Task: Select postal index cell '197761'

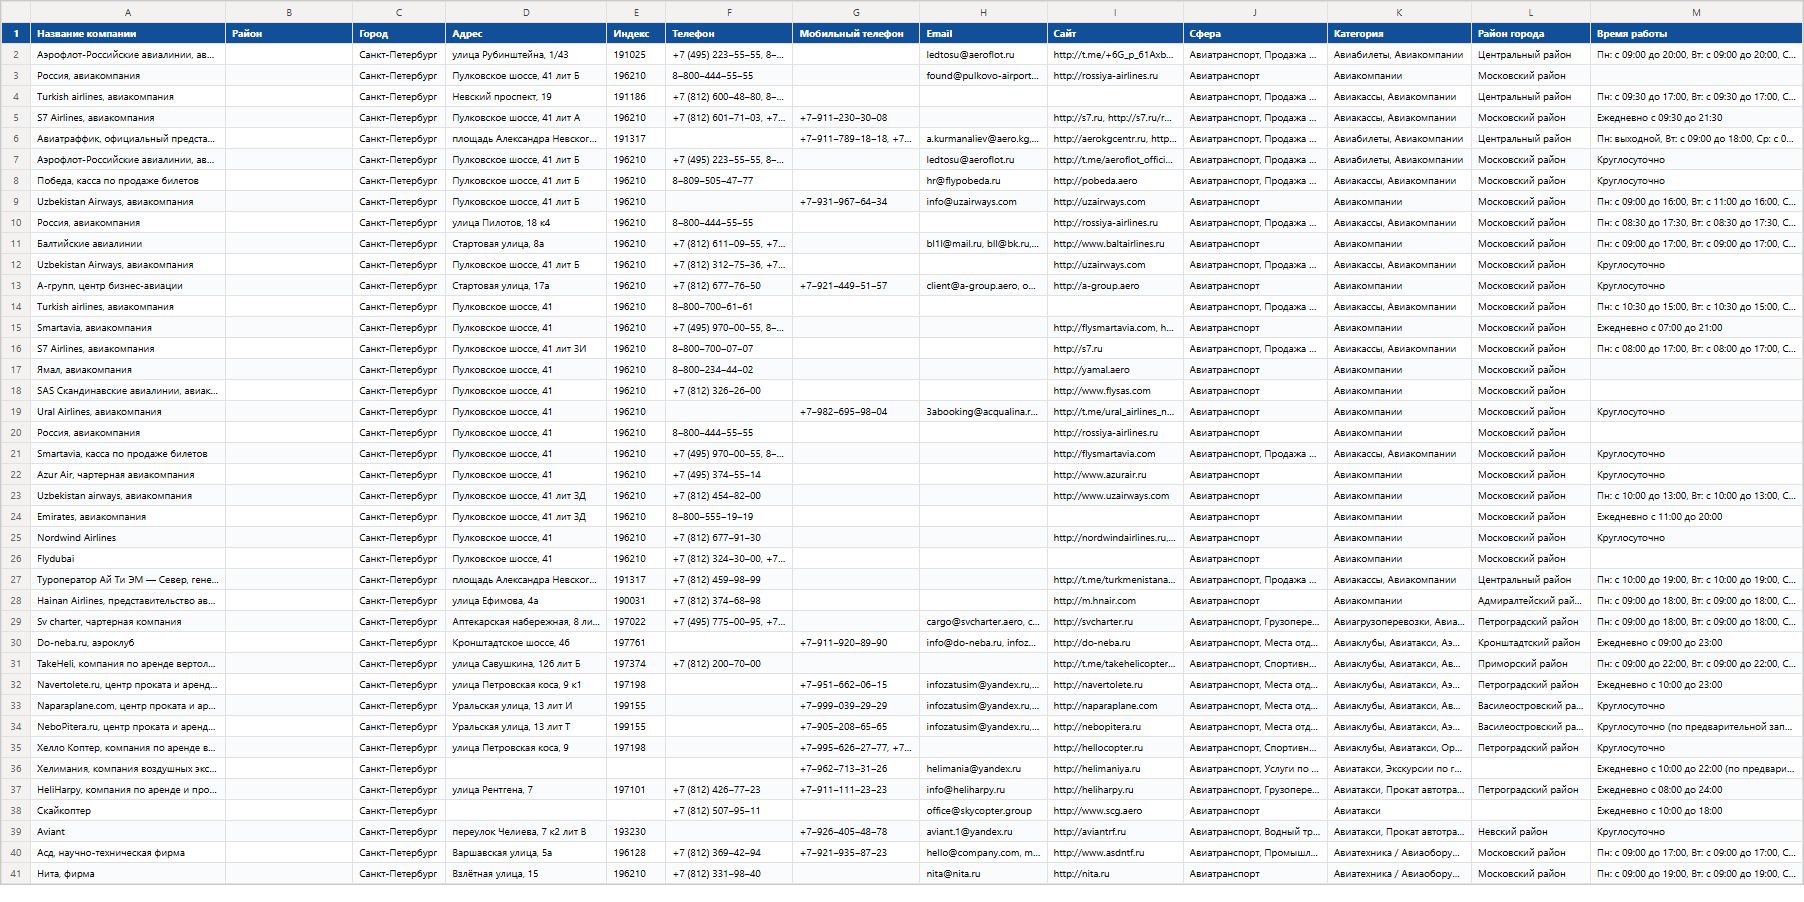Action: coord(636,642)
